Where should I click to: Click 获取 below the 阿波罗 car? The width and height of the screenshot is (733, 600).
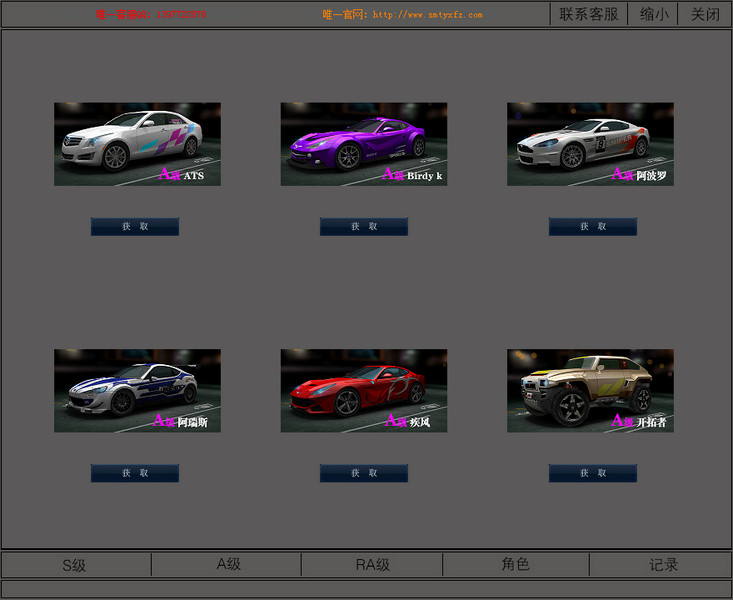[592, 227]
